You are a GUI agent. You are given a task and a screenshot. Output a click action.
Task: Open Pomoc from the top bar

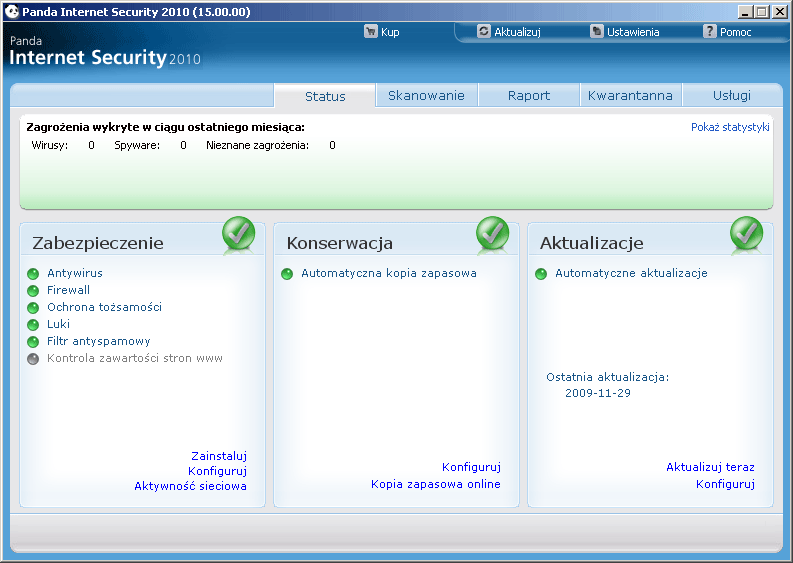735,32
